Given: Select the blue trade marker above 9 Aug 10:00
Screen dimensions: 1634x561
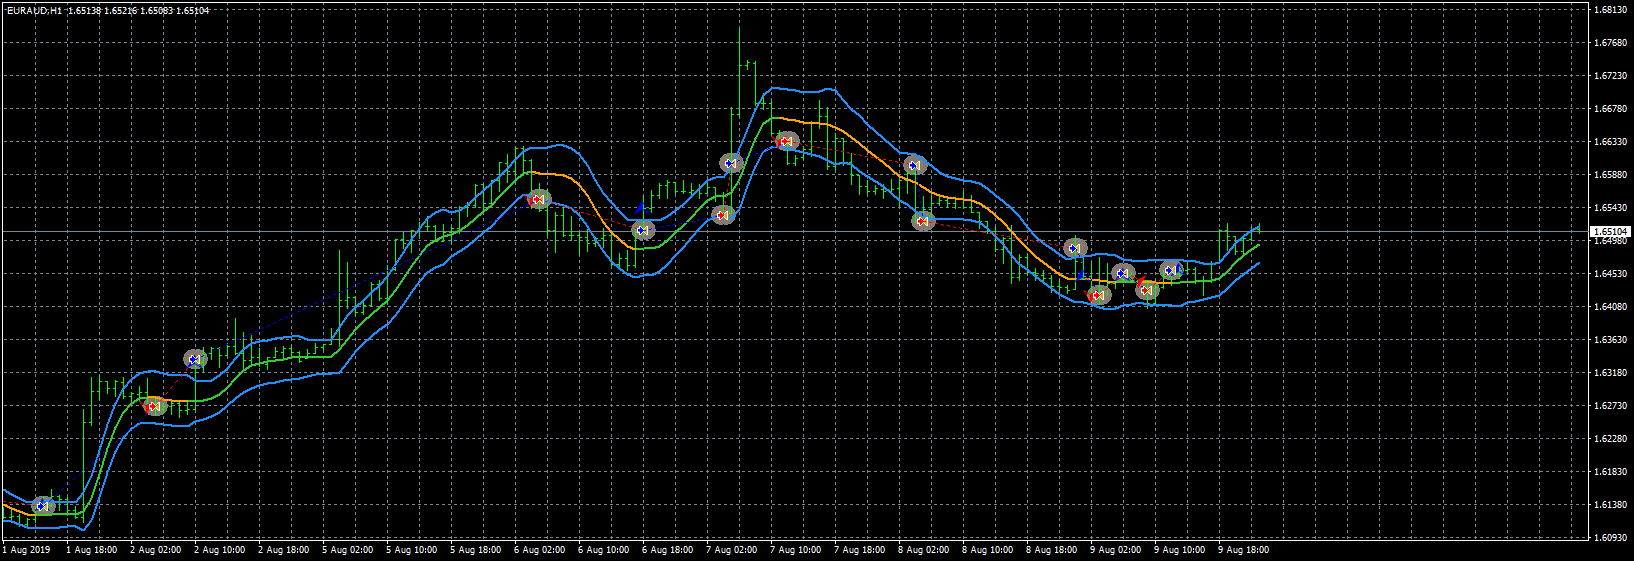Looking at the screenshot, I should [x=1172, y=269].
